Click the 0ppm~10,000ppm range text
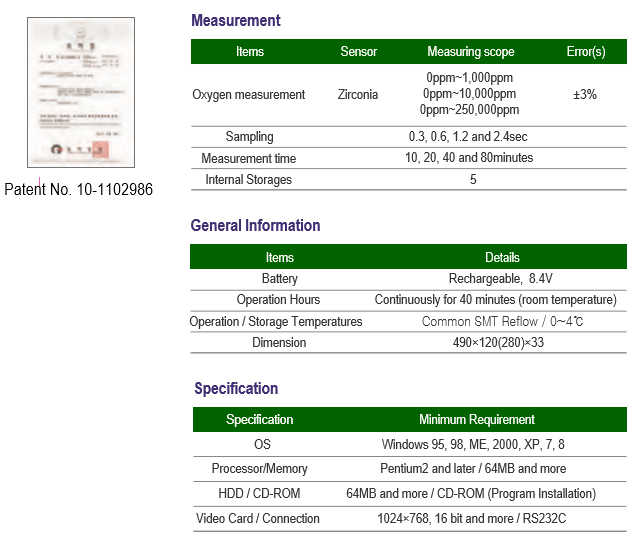 (470, 94)
